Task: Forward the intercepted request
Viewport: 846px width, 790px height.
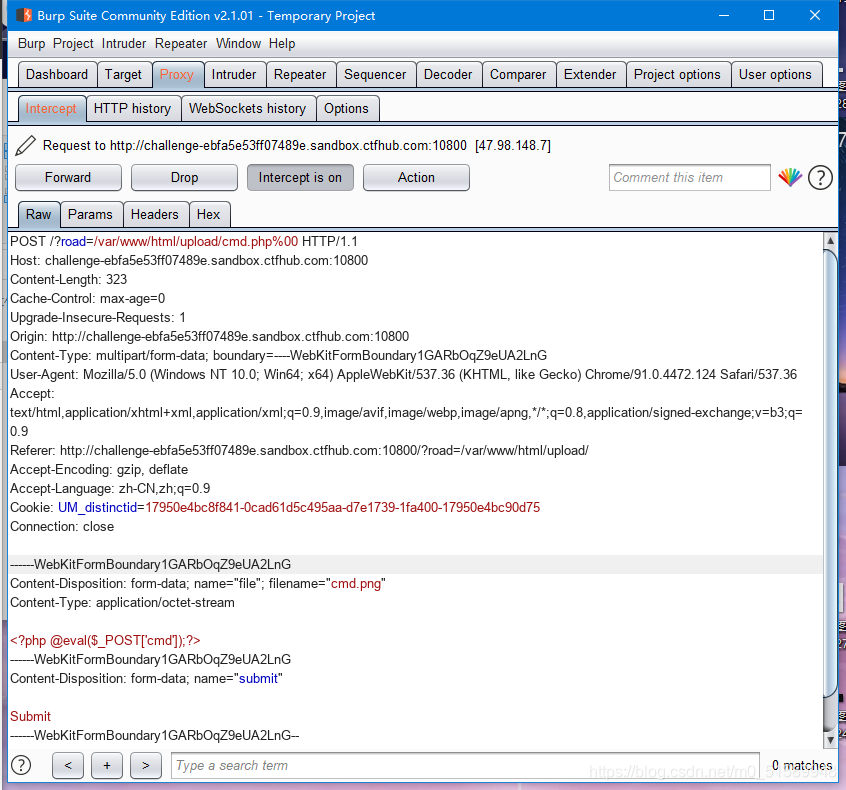Action: (x=68, y=178)
